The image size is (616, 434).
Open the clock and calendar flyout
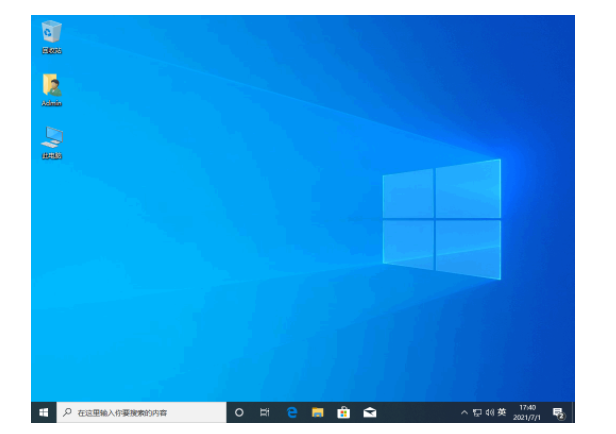(x=526, y=412)
